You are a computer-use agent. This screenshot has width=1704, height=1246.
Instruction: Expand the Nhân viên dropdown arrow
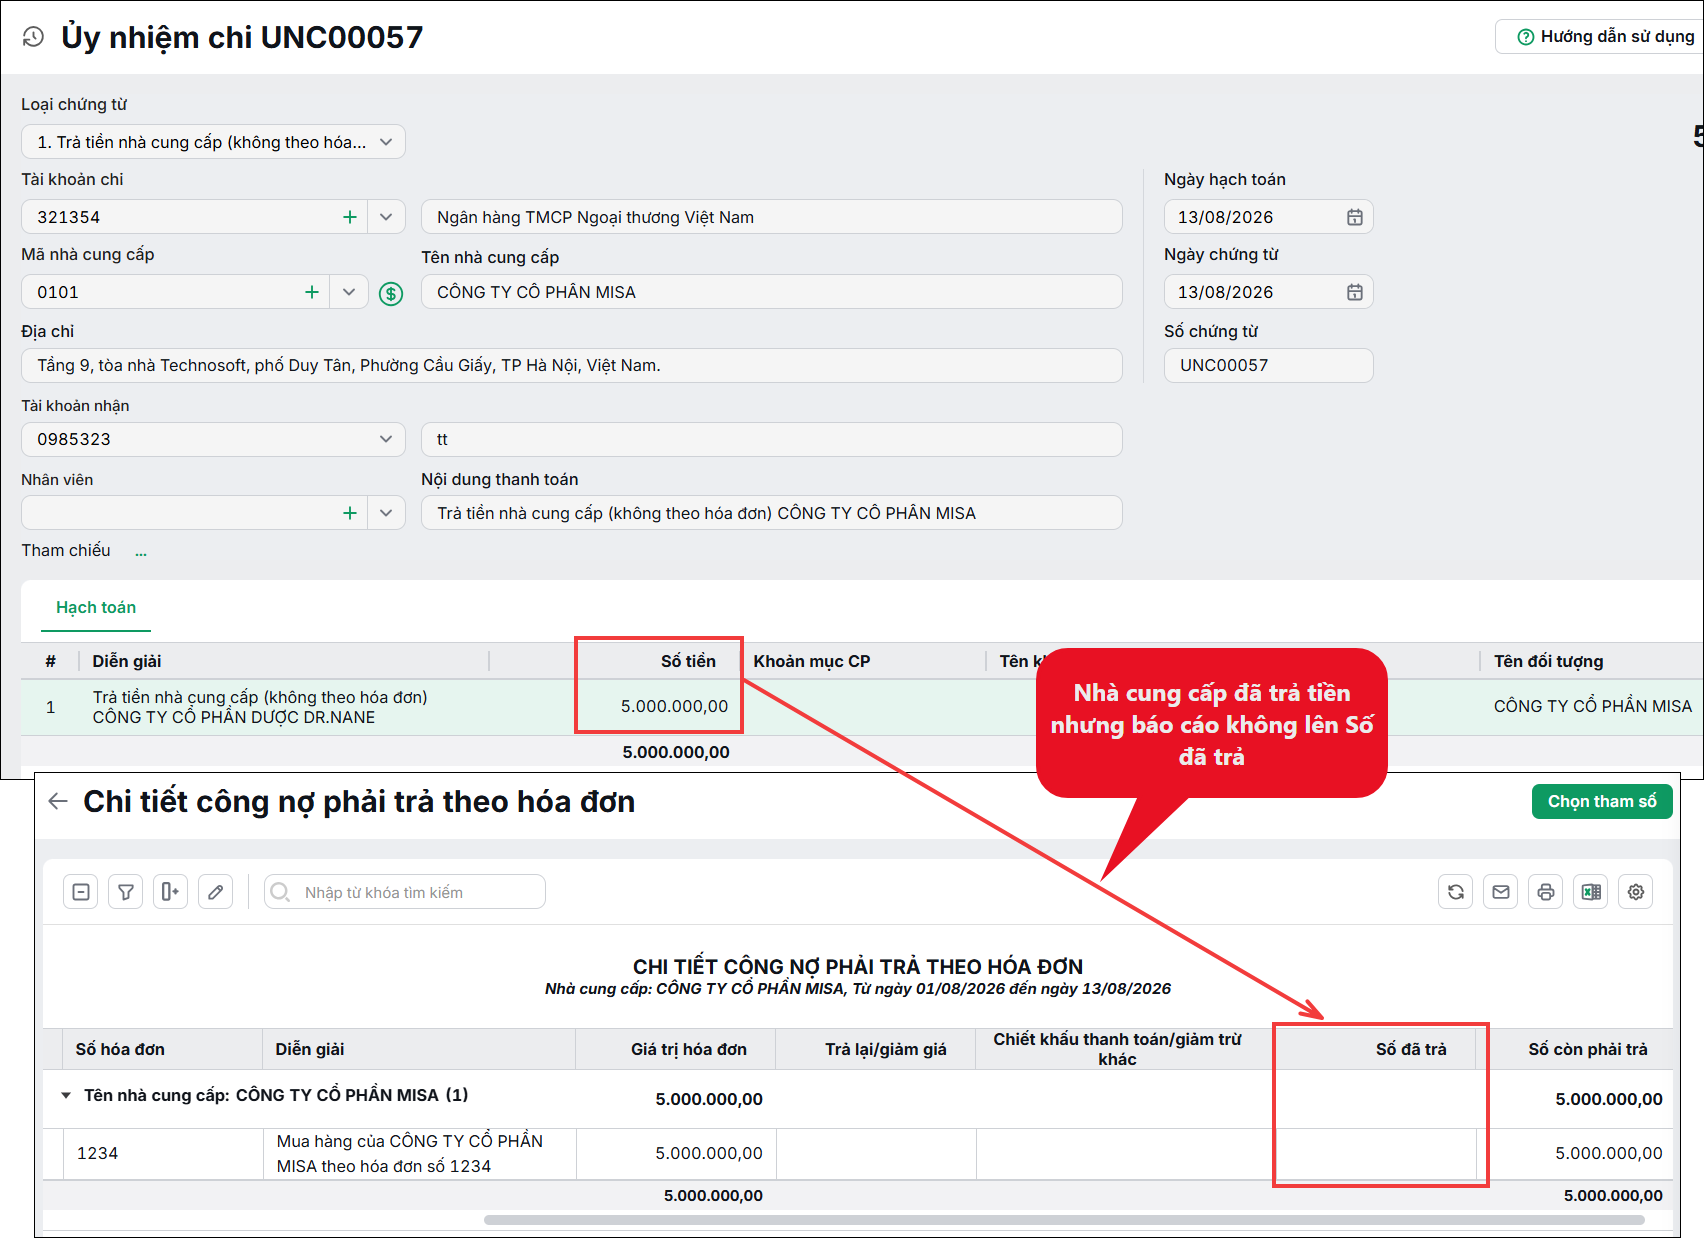click(x=386, y=513)
